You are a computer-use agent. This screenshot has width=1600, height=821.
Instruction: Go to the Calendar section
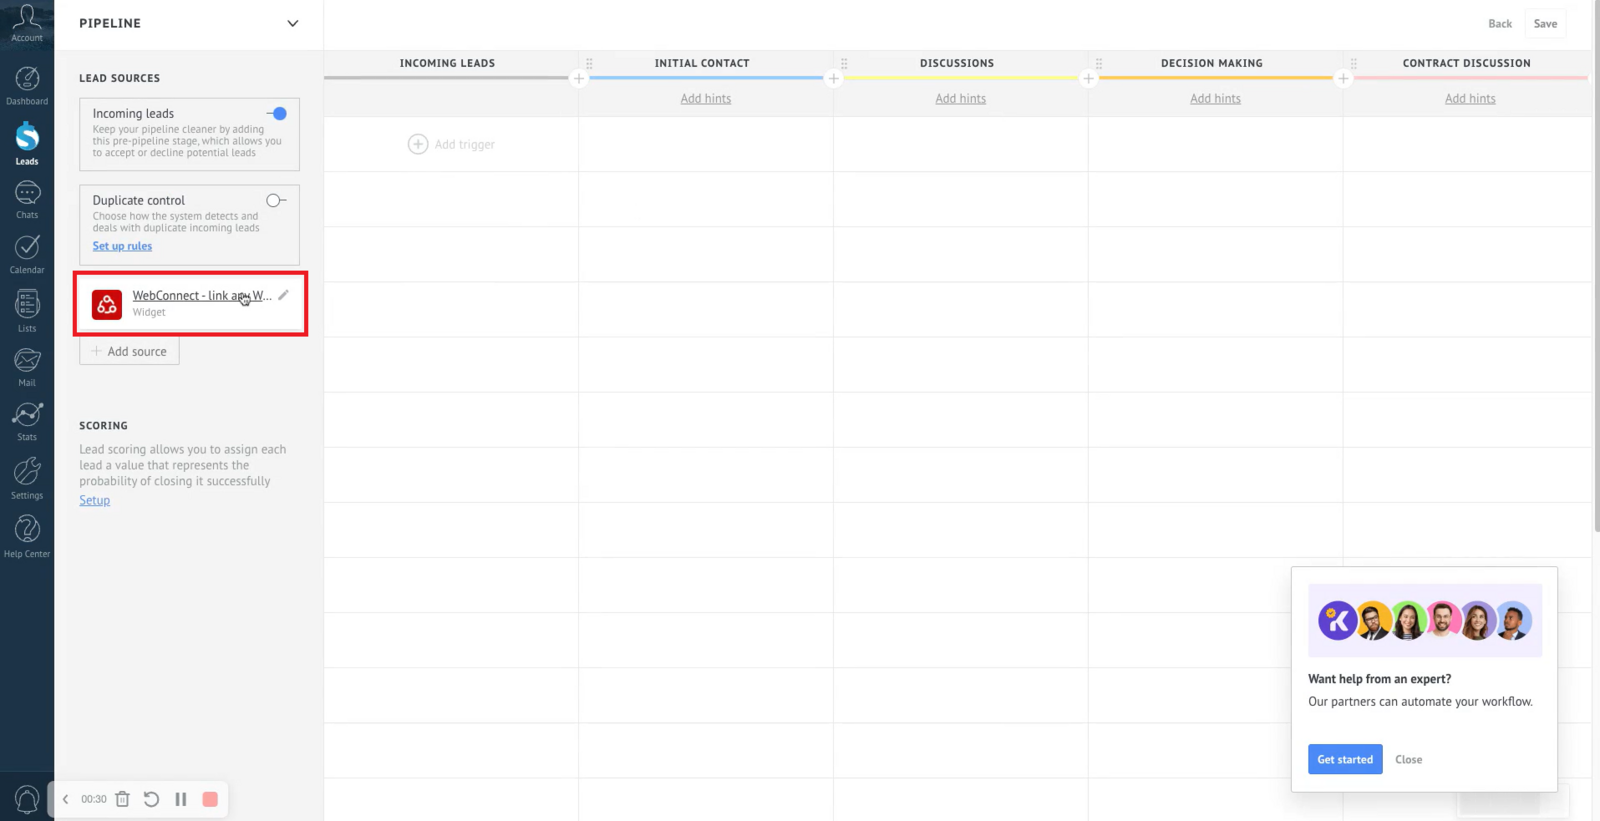point(27,253)
